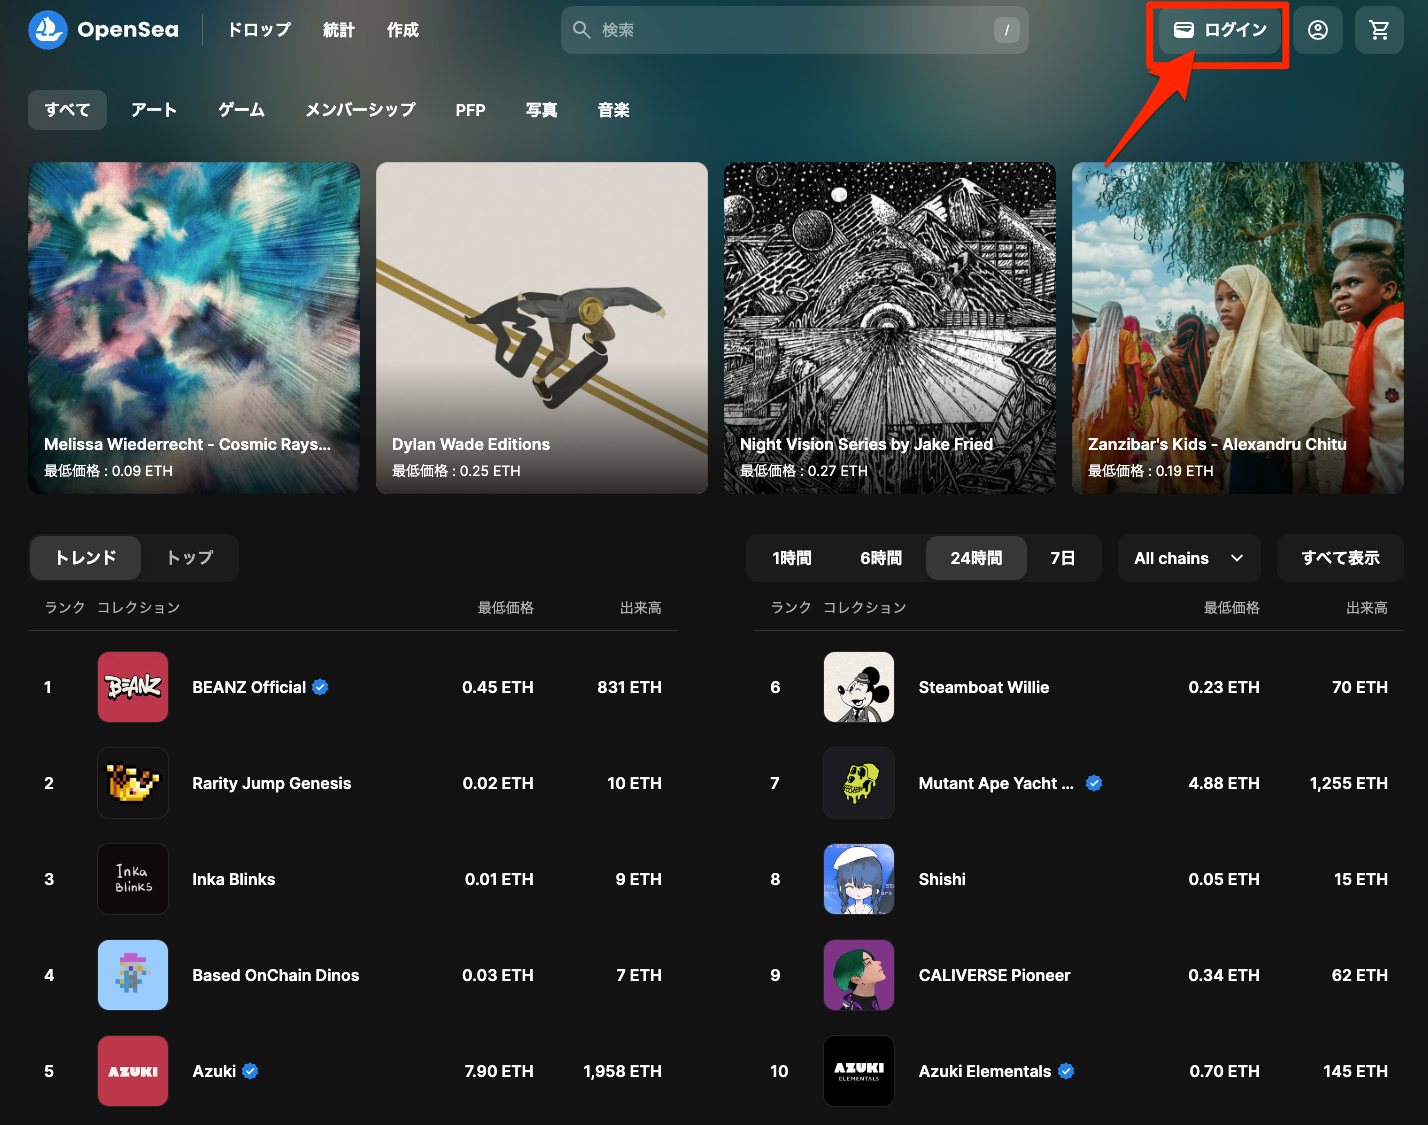Open the red Azuki collection logo
Viewport: 1428px width, 1125px height.
133,1071
